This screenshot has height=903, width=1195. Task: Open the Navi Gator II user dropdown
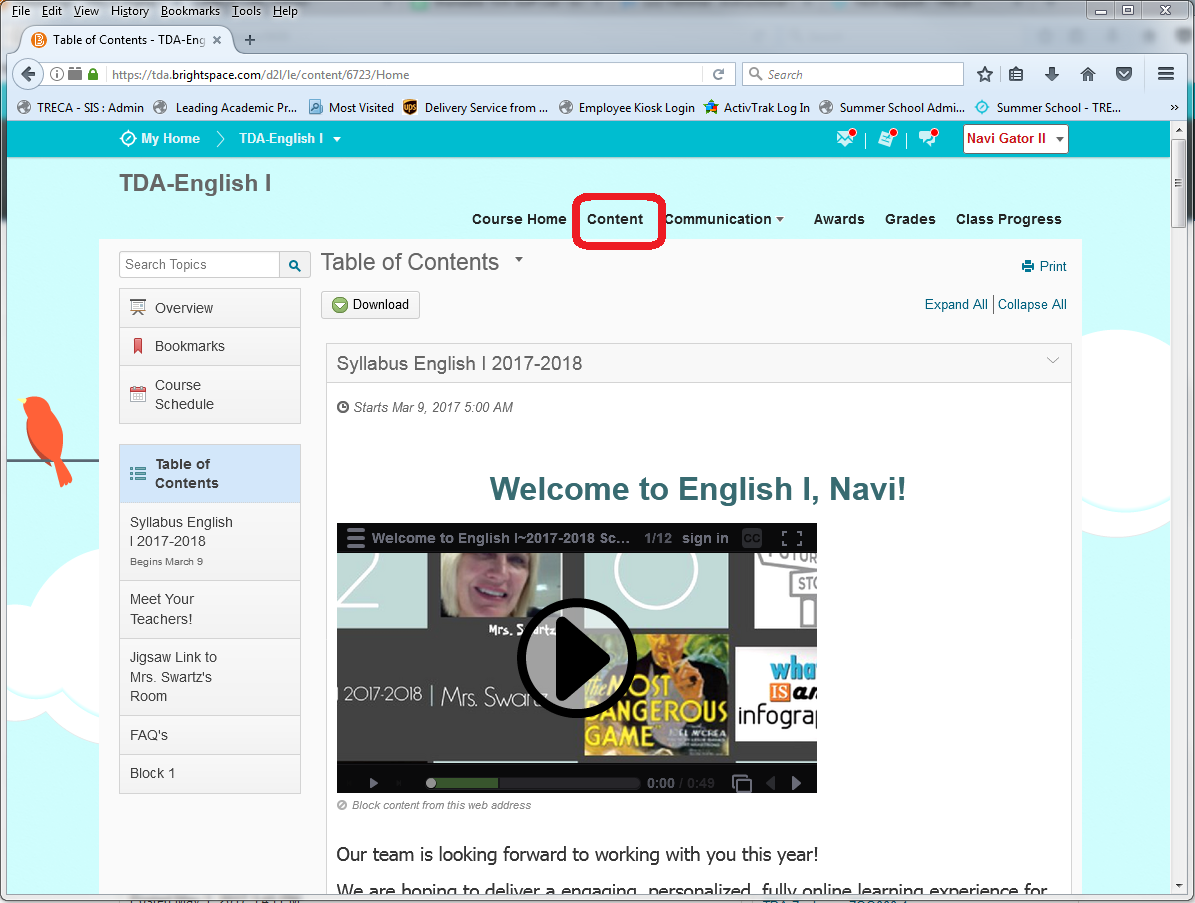(1015, 139)
